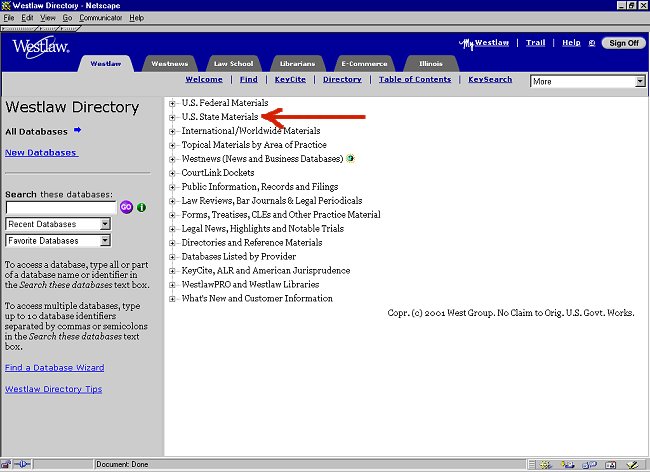Expand Forms, Treatises, CLEs practice material
The image size is (650, 472).
172,215
